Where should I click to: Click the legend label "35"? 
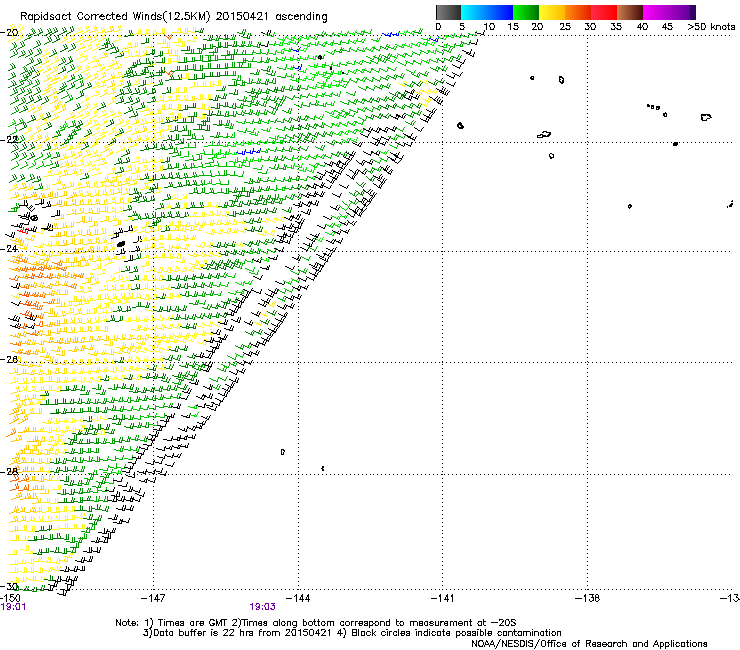point(616,27)
